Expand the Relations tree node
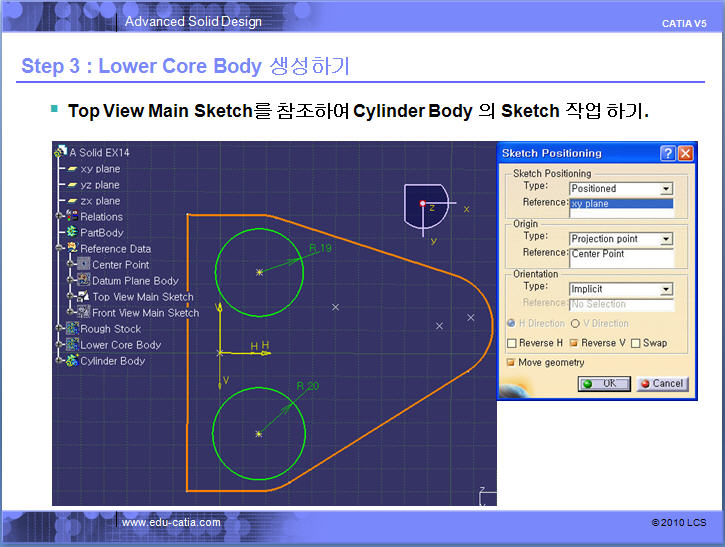This screenshot has width=725, height=547. click(x=59, y=216)
